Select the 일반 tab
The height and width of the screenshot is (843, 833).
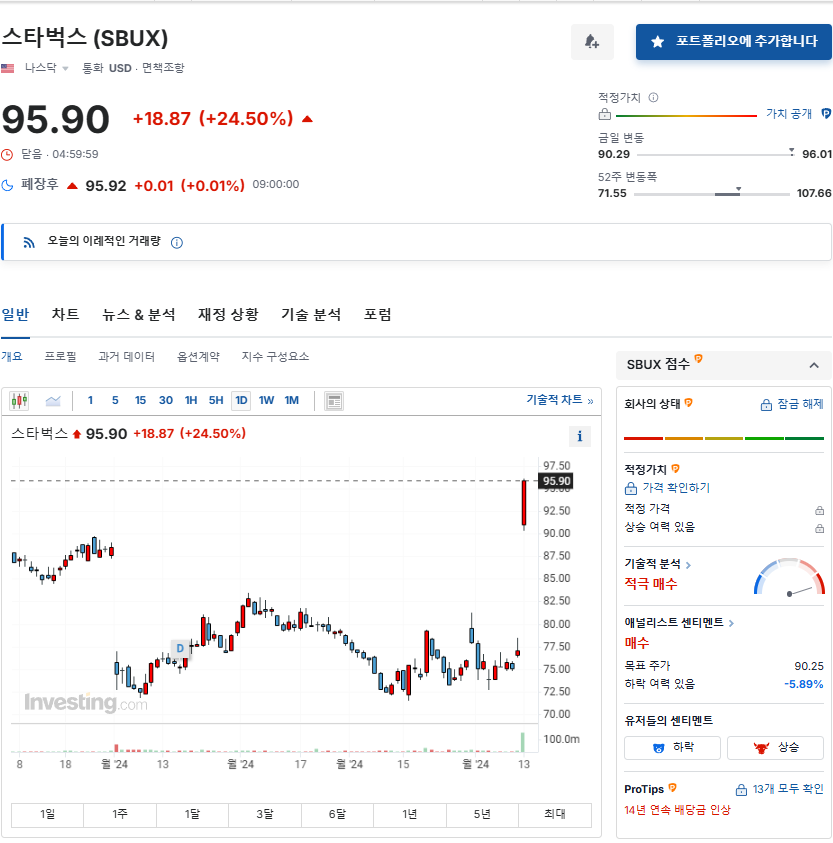pyautogui.click(x=15, y=314)
